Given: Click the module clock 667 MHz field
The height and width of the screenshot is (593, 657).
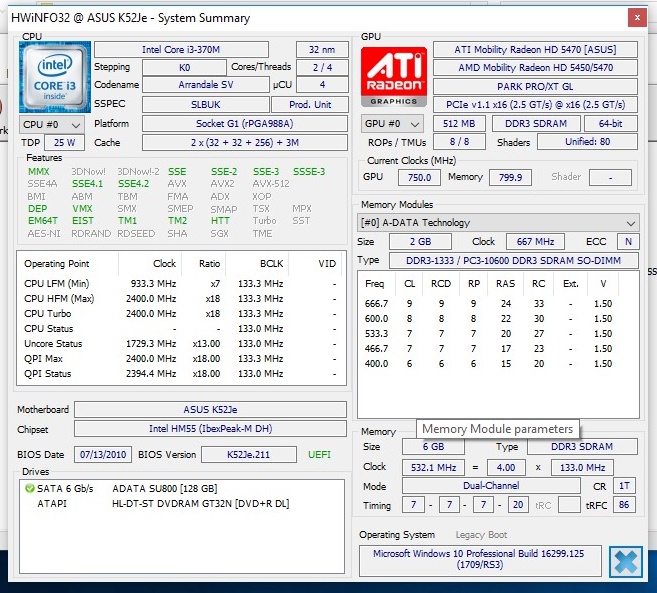Looking at the screenshot, I should tap(535, 241).
